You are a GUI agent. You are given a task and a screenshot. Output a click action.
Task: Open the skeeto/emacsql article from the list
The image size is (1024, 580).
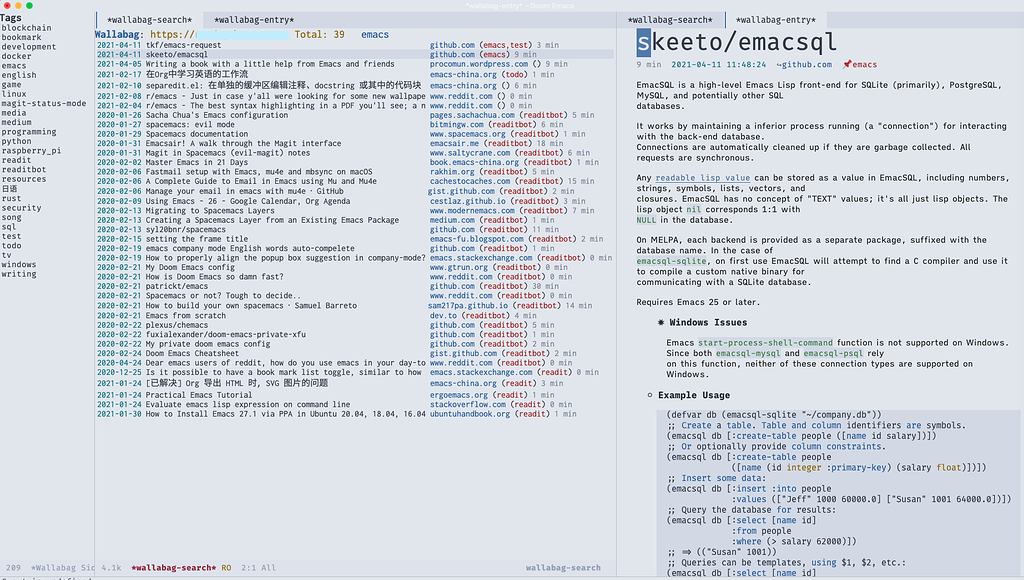point(180,53)
